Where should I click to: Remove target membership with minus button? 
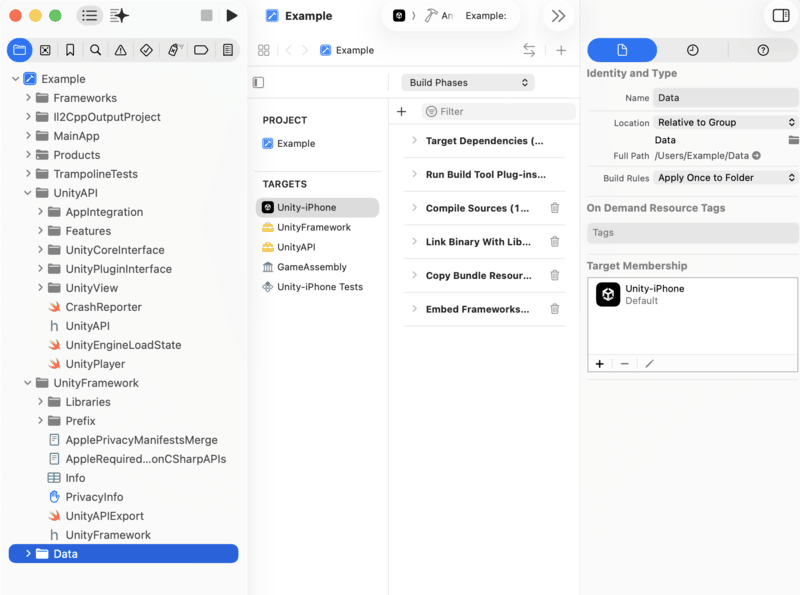tap(624, 364)
